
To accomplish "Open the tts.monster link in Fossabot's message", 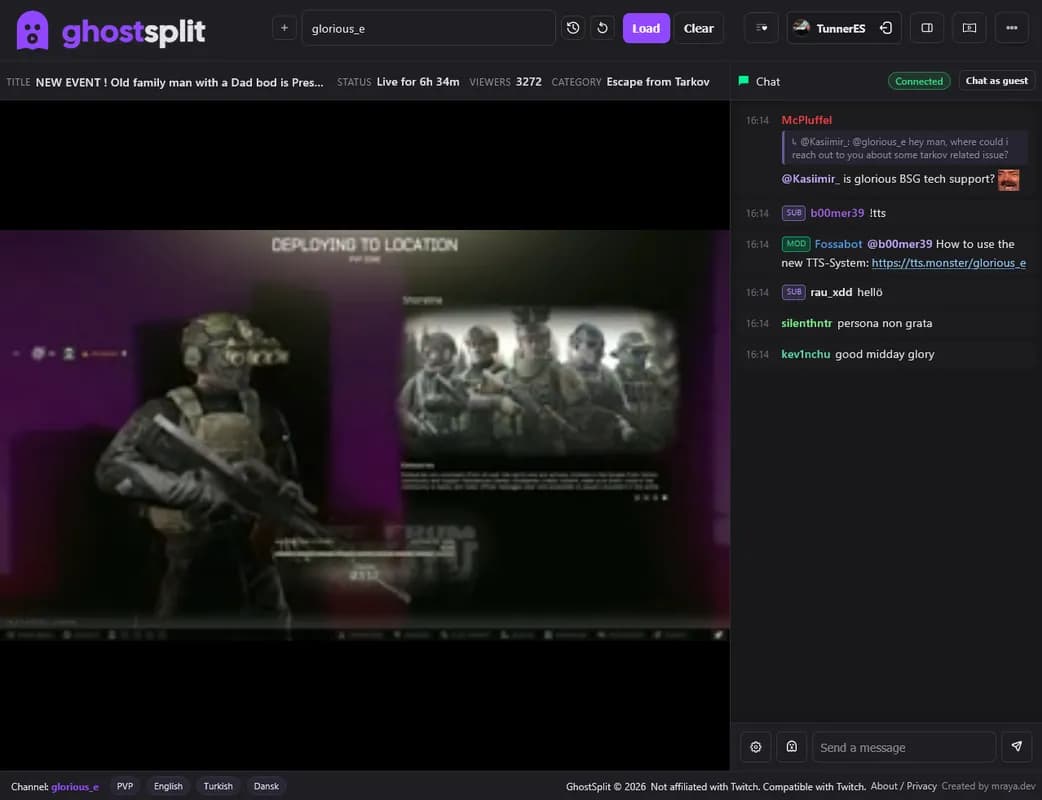I will pyautogui.click(x=948, y=262).
